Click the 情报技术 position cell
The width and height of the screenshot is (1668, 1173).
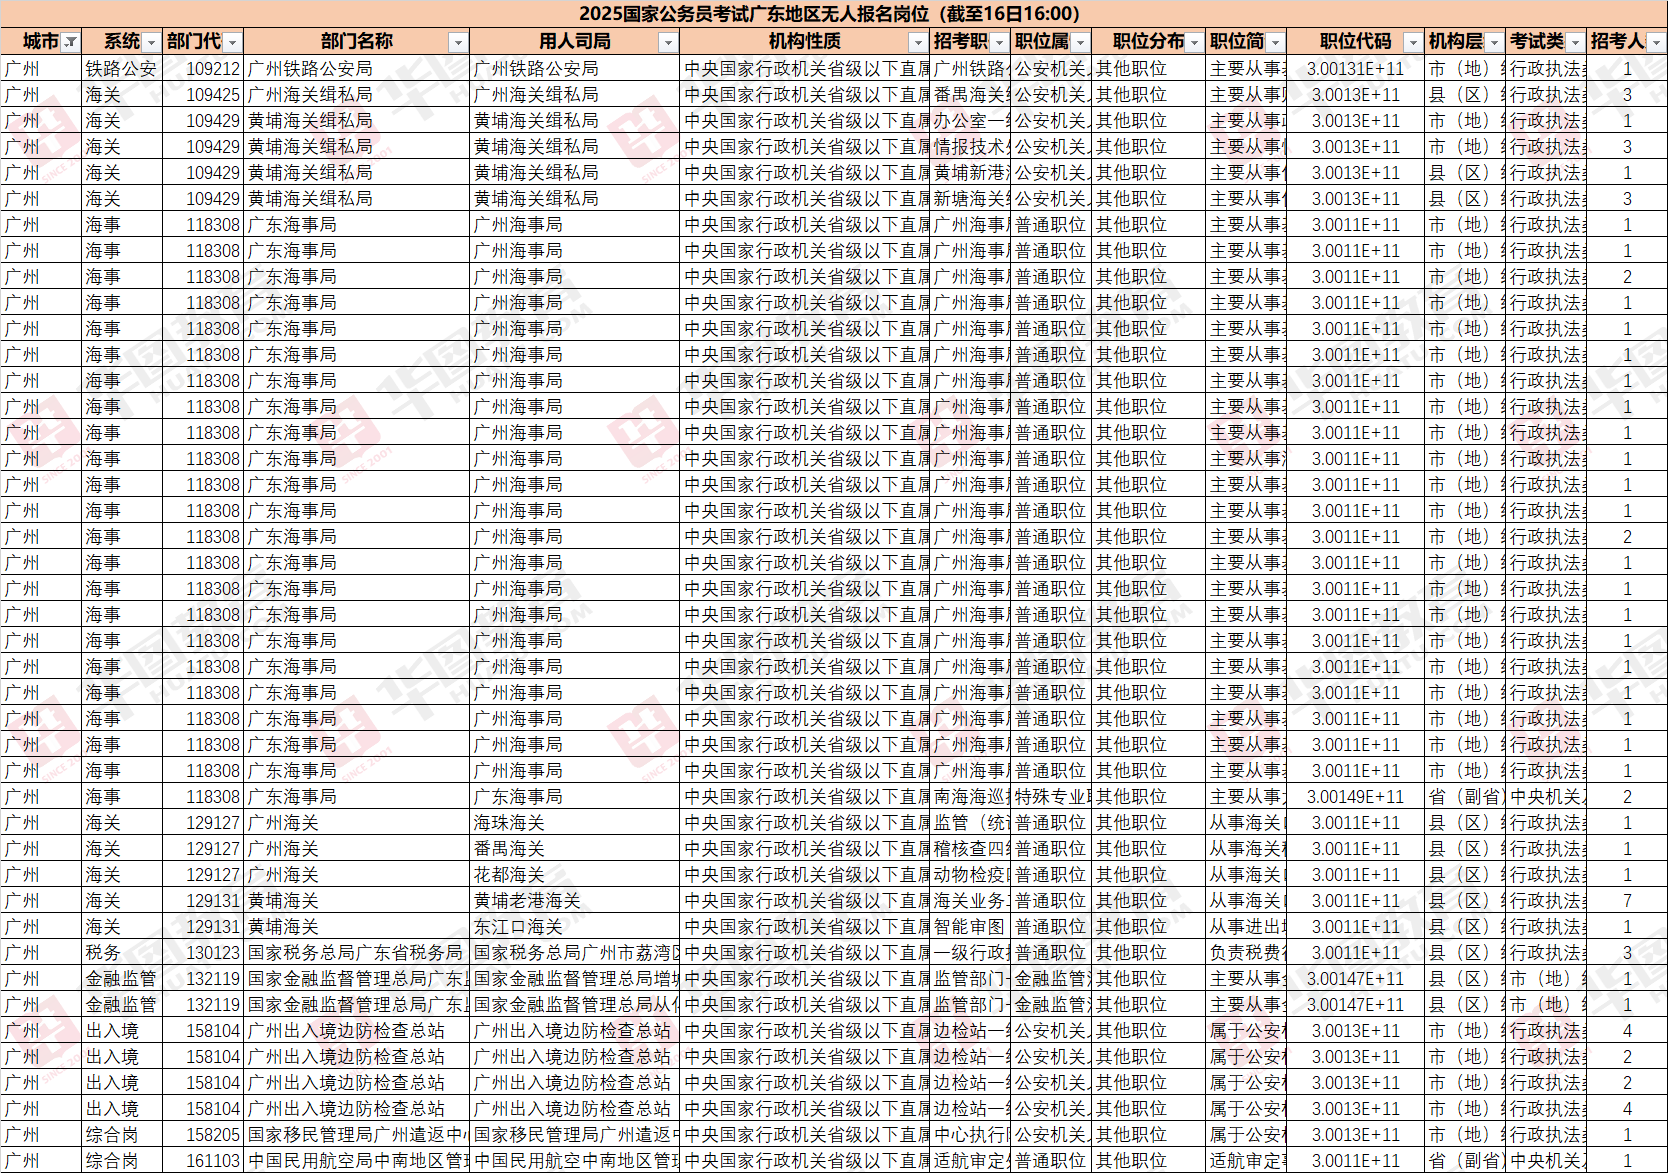pos(971,147)
